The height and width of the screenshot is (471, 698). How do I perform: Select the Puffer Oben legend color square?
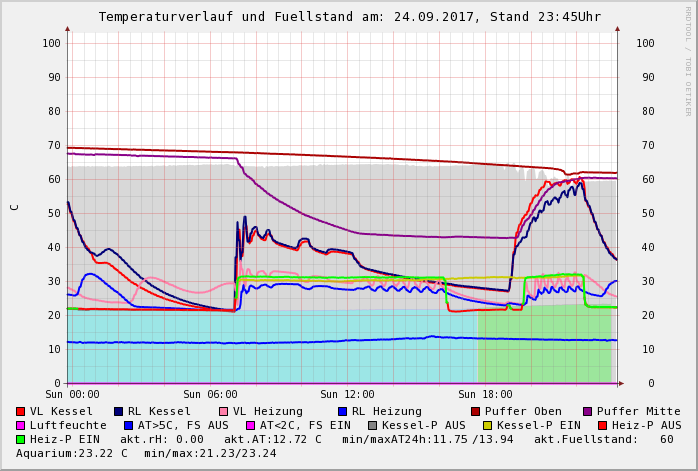click(476, 411)
